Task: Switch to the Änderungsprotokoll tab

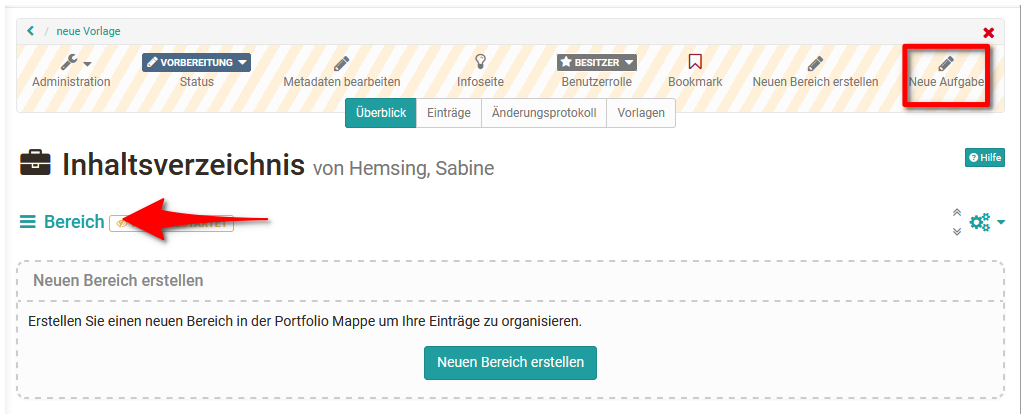Action: pos(544,113)
